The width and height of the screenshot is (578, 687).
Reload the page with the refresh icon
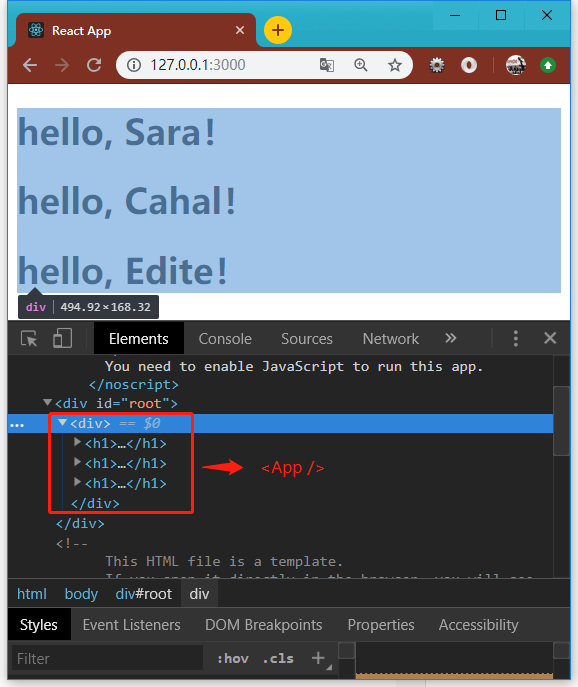pos(94,65)
